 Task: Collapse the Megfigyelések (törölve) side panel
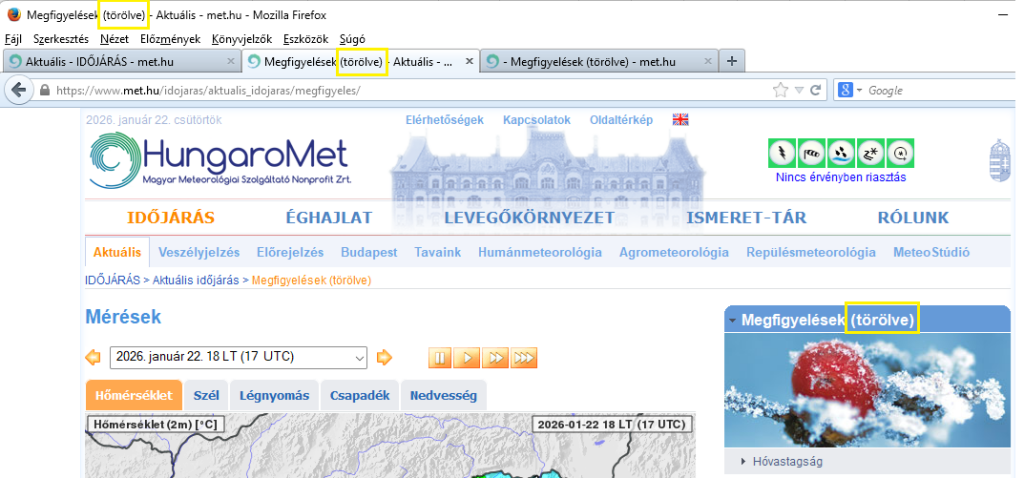coord(732,320)
